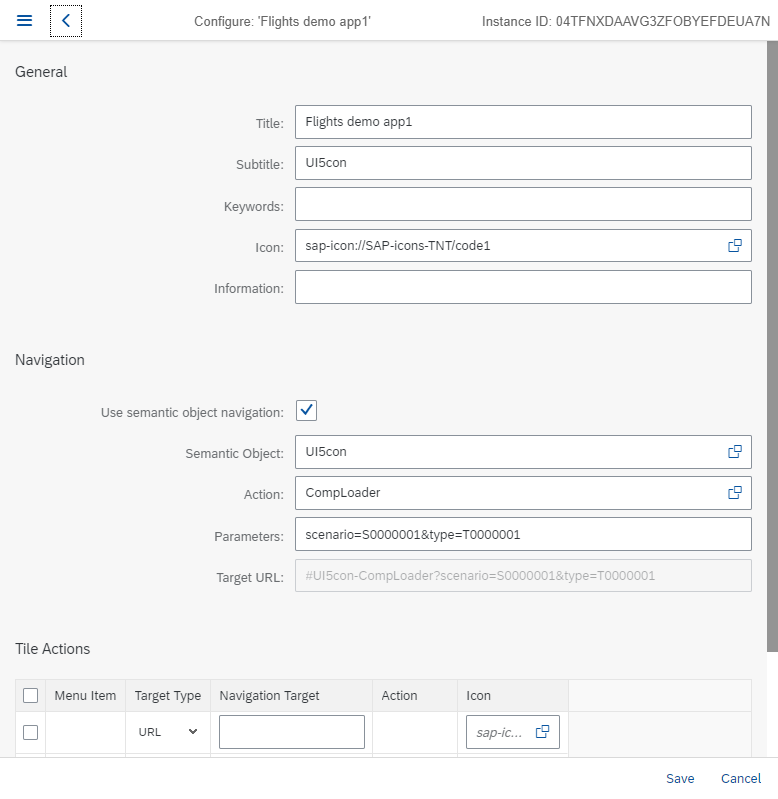Click the Navigation Target column header
The image size is (778, 799).
click(x=269, y=696)
